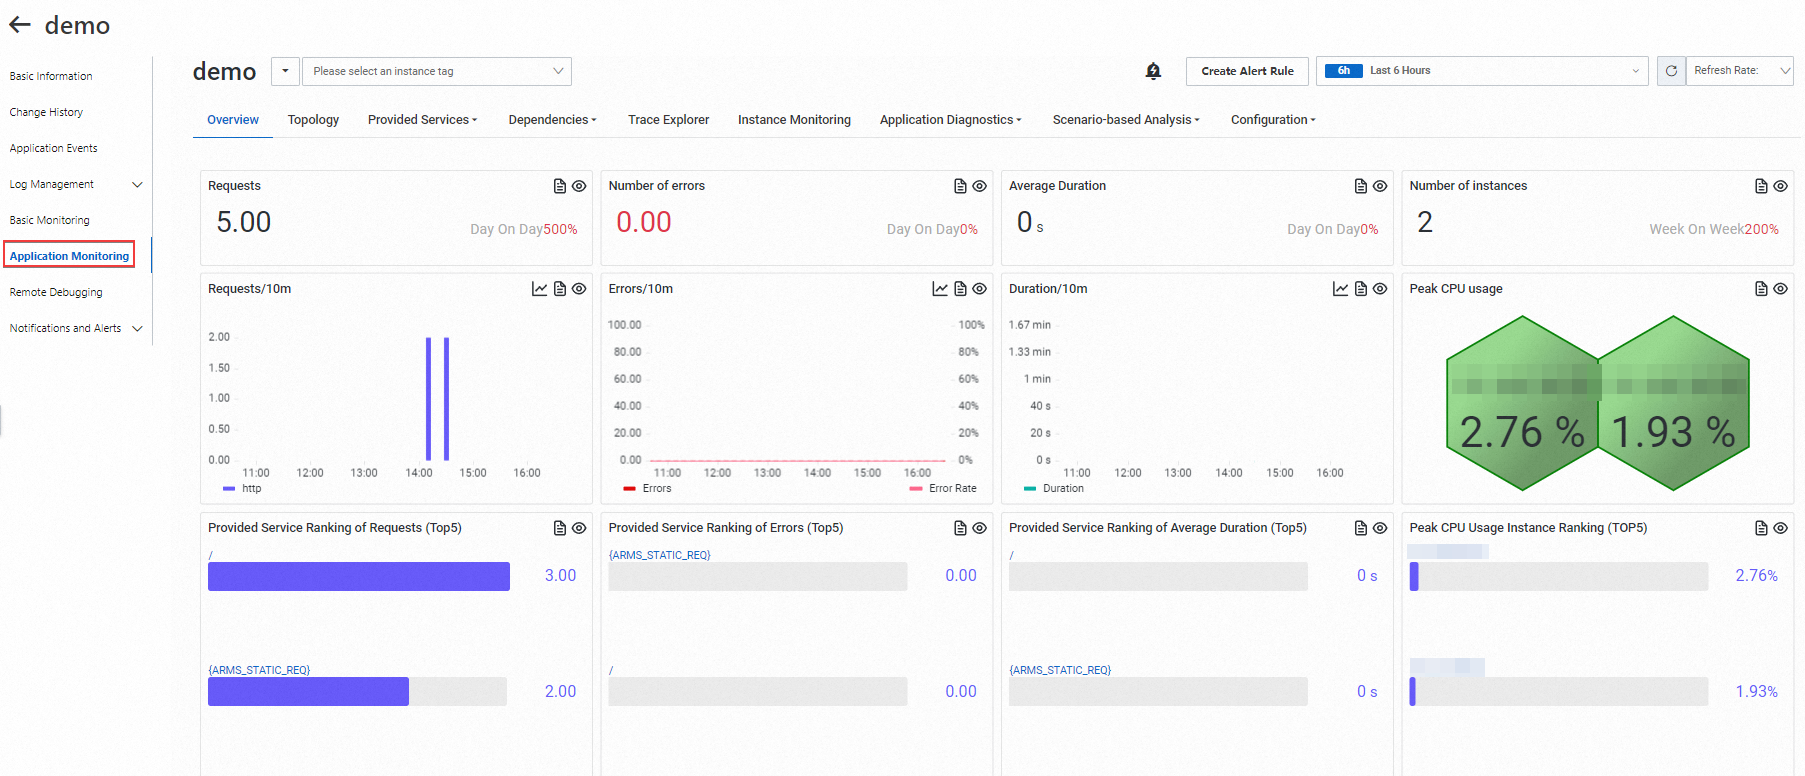Image resolution: width=1805 pixels, height=776 pixels.
Task: Open the instance tag dropdown
Action: pyautogui.click(x=437, y=71)
